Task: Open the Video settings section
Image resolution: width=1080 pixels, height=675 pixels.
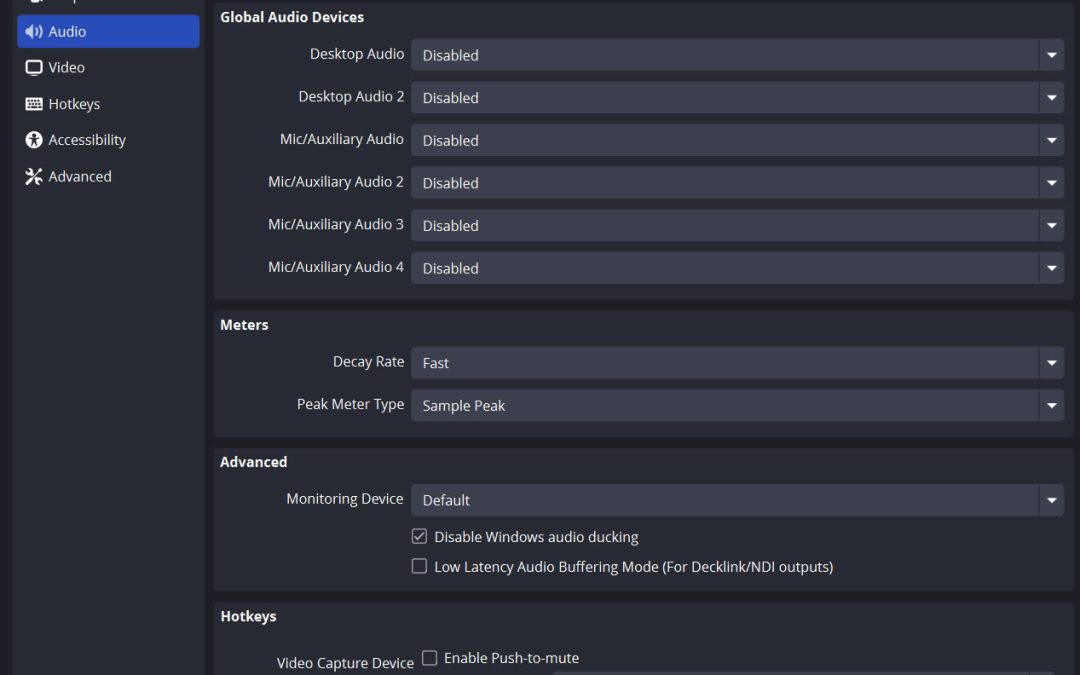Action: click(67, 68)
